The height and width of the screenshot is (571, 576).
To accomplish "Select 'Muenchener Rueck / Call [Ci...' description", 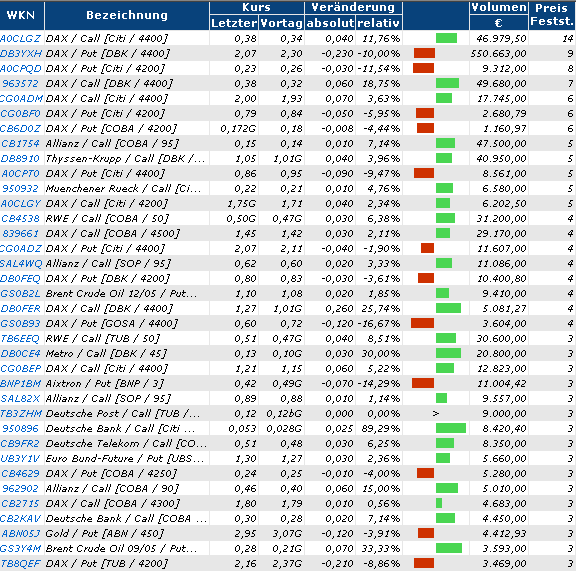I will [x=123, y=188].
